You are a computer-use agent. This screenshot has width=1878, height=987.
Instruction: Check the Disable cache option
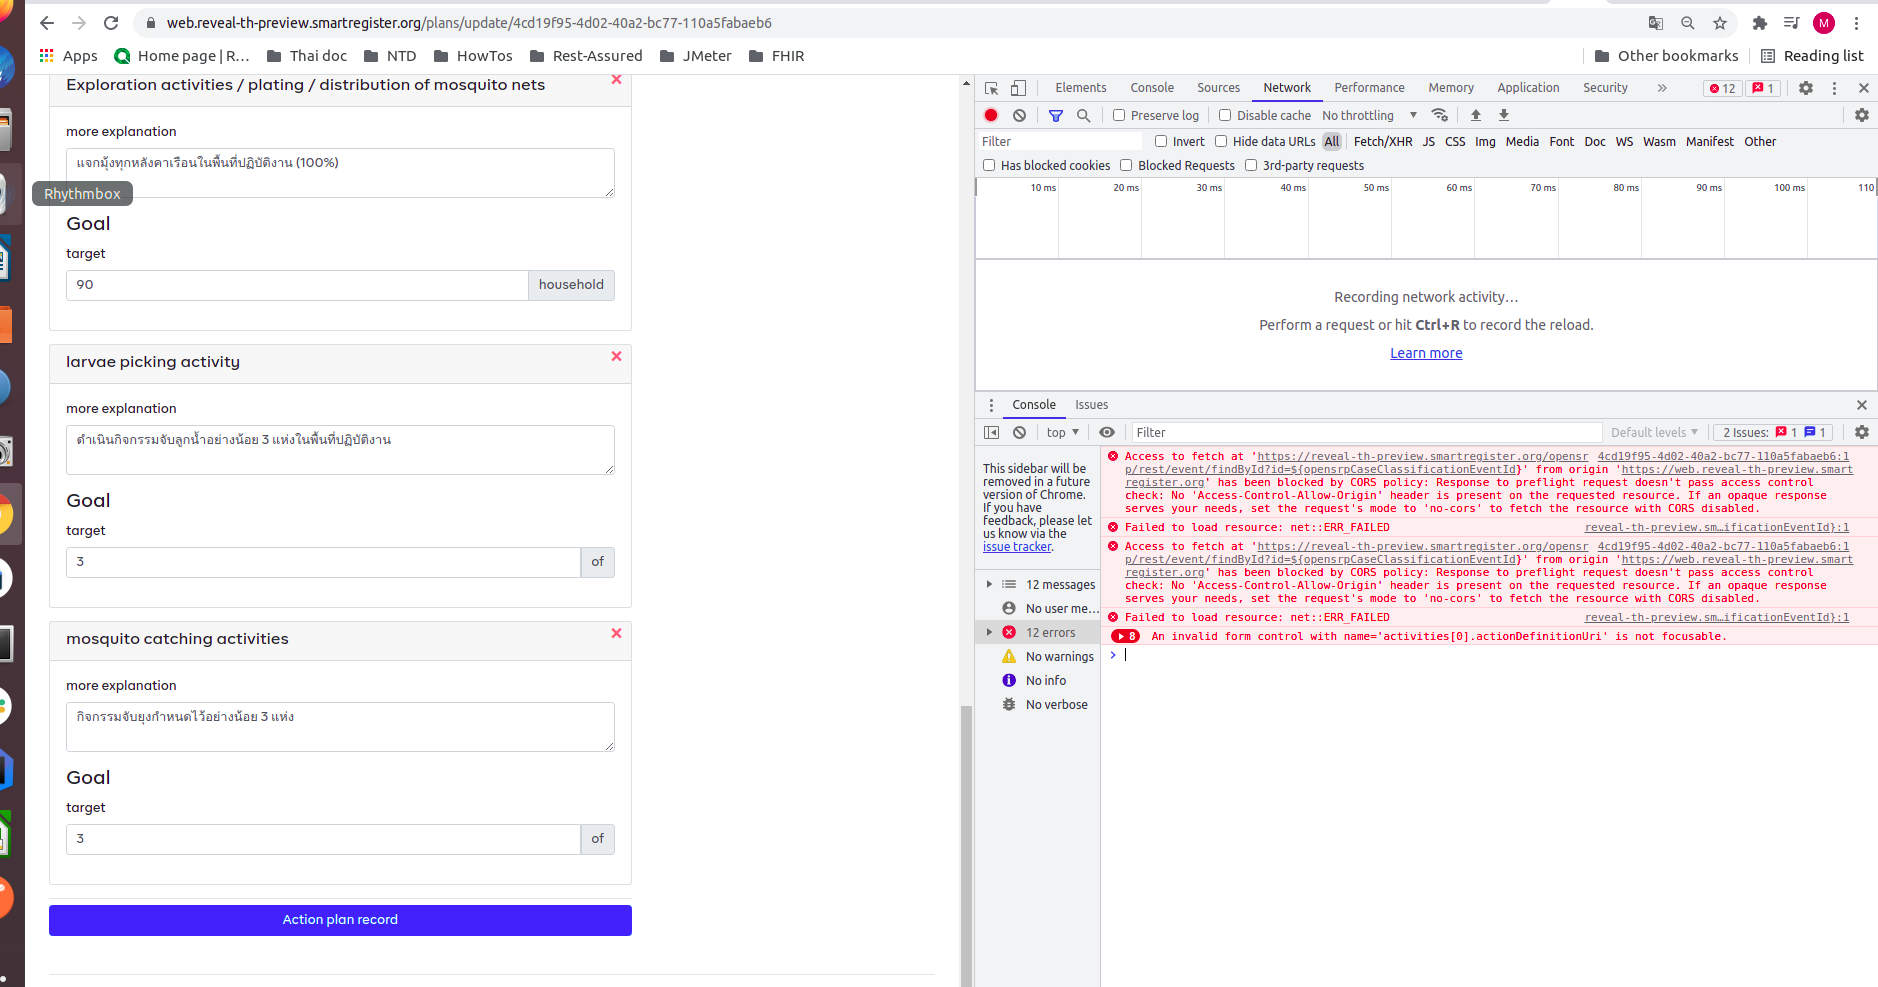[x=1225, y=115]
